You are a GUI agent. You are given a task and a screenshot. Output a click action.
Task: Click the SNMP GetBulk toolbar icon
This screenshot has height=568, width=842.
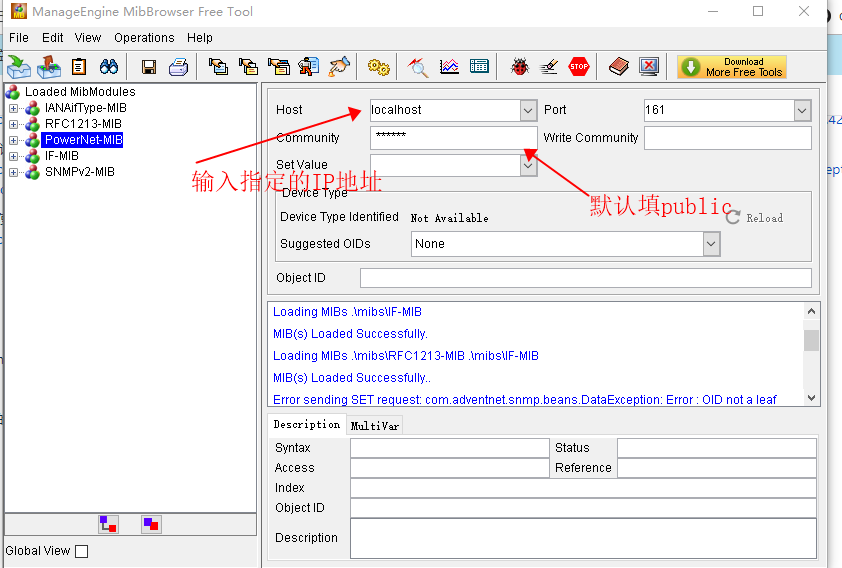click(x=279, y=67)
